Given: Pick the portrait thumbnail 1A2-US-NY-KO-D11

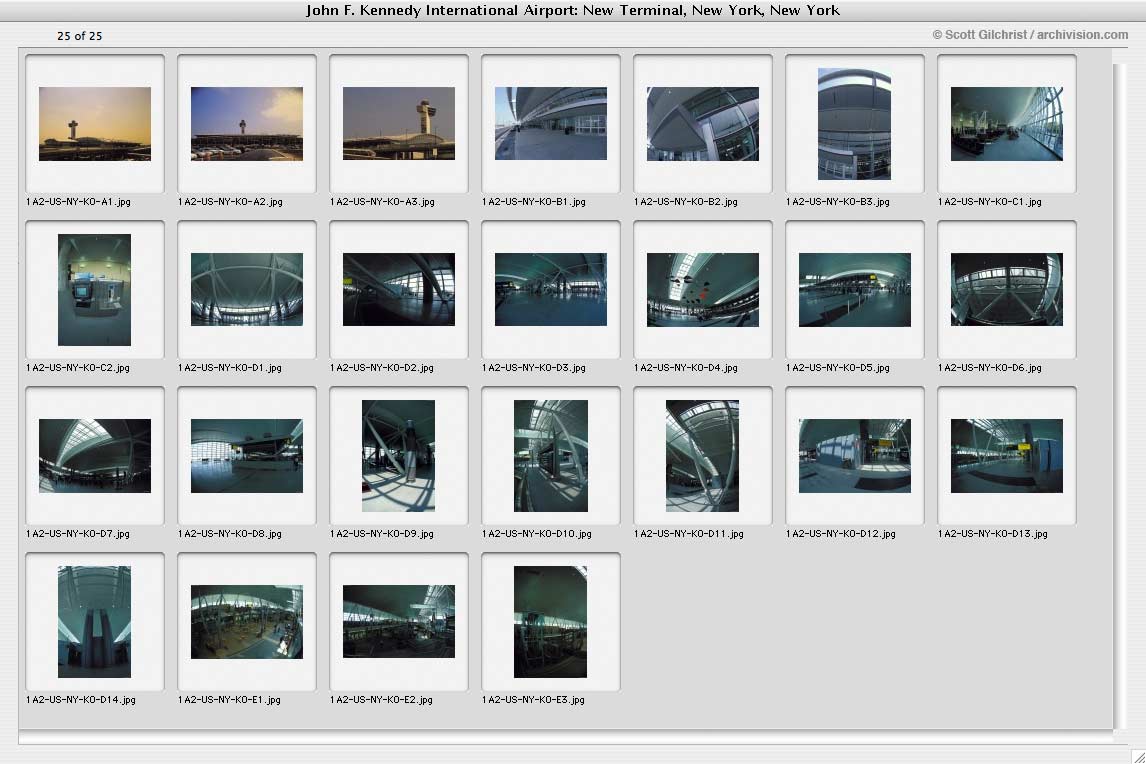Looking at the screenshot, I should 702,455.
